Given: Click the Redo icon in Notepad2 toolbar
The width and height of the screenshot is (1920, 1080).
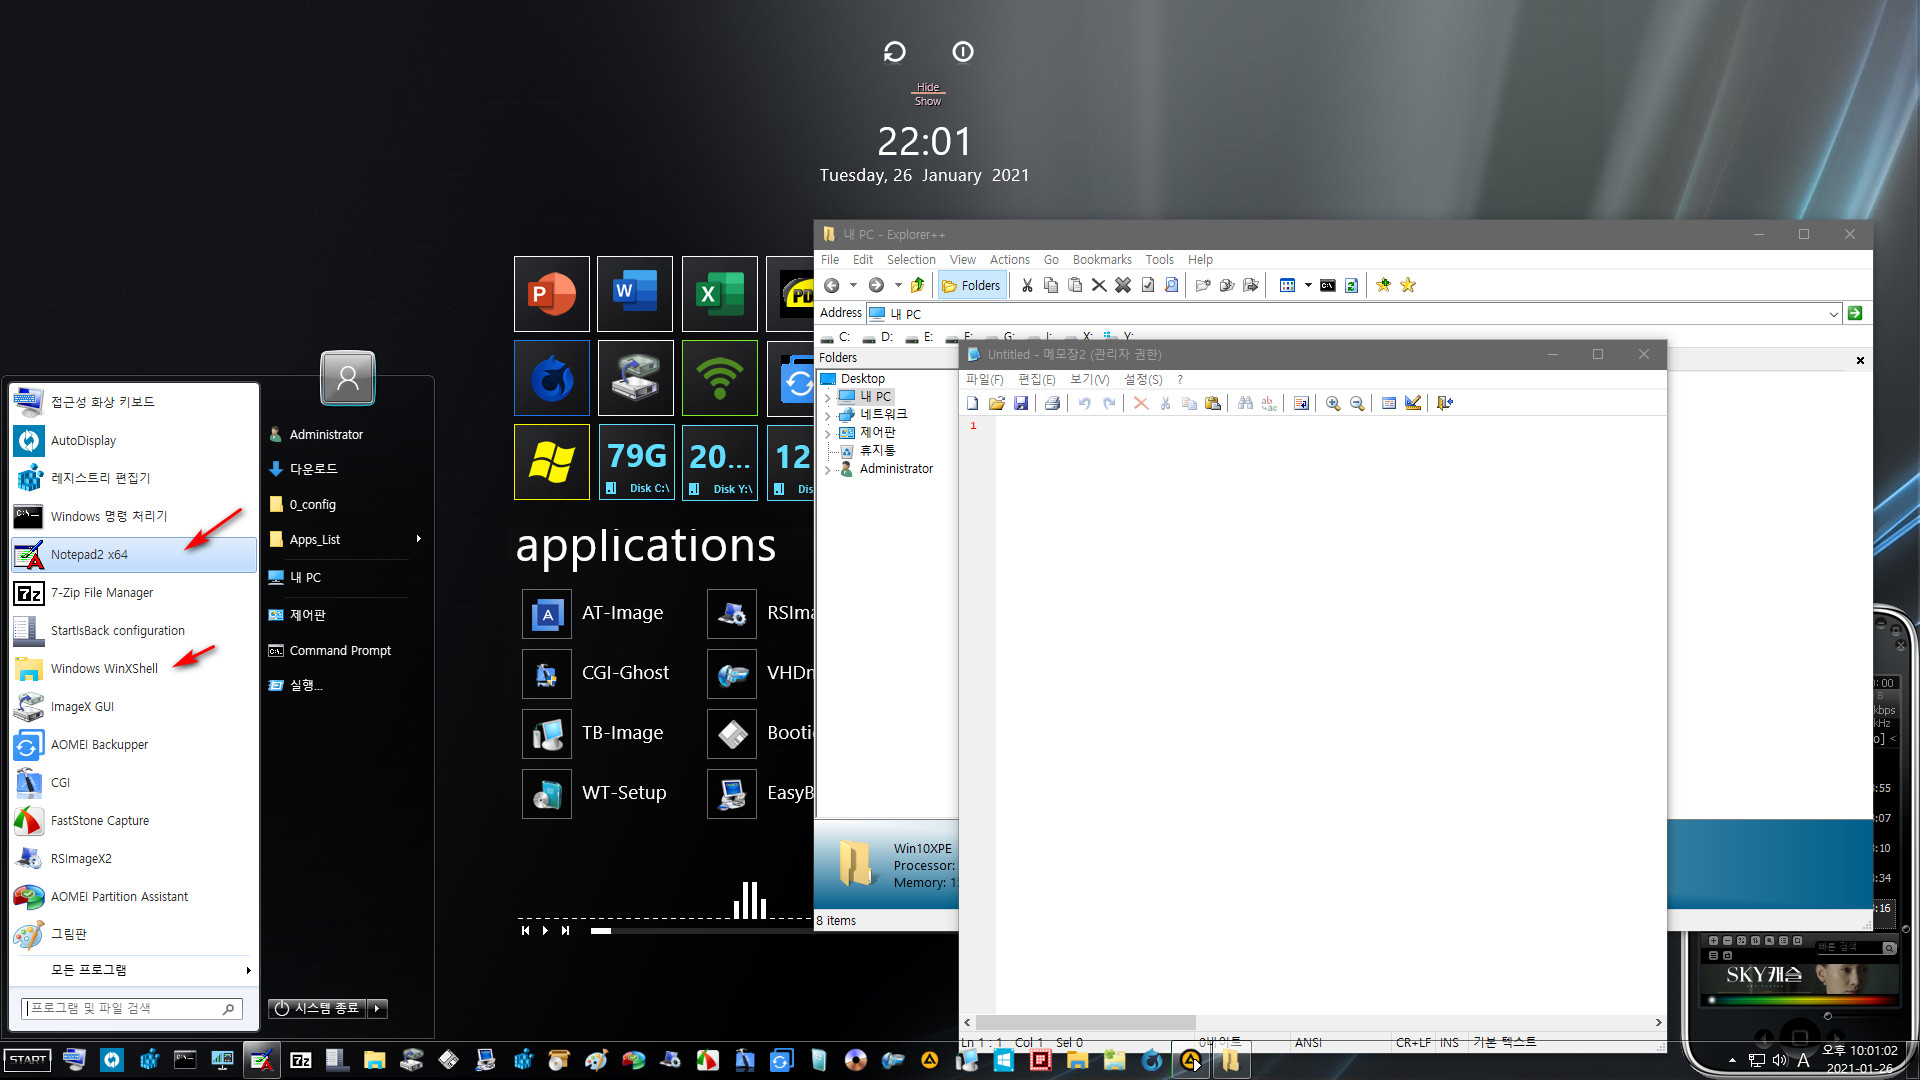Looking at the screenshot, I should 1109,403.
